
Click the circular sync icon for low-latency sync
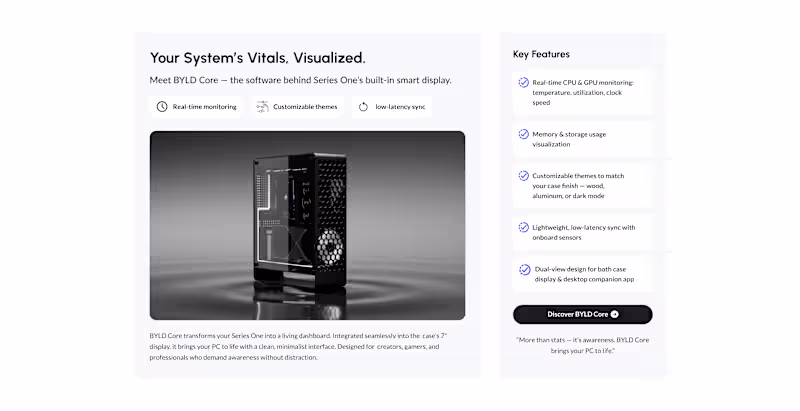pos(363,107)
